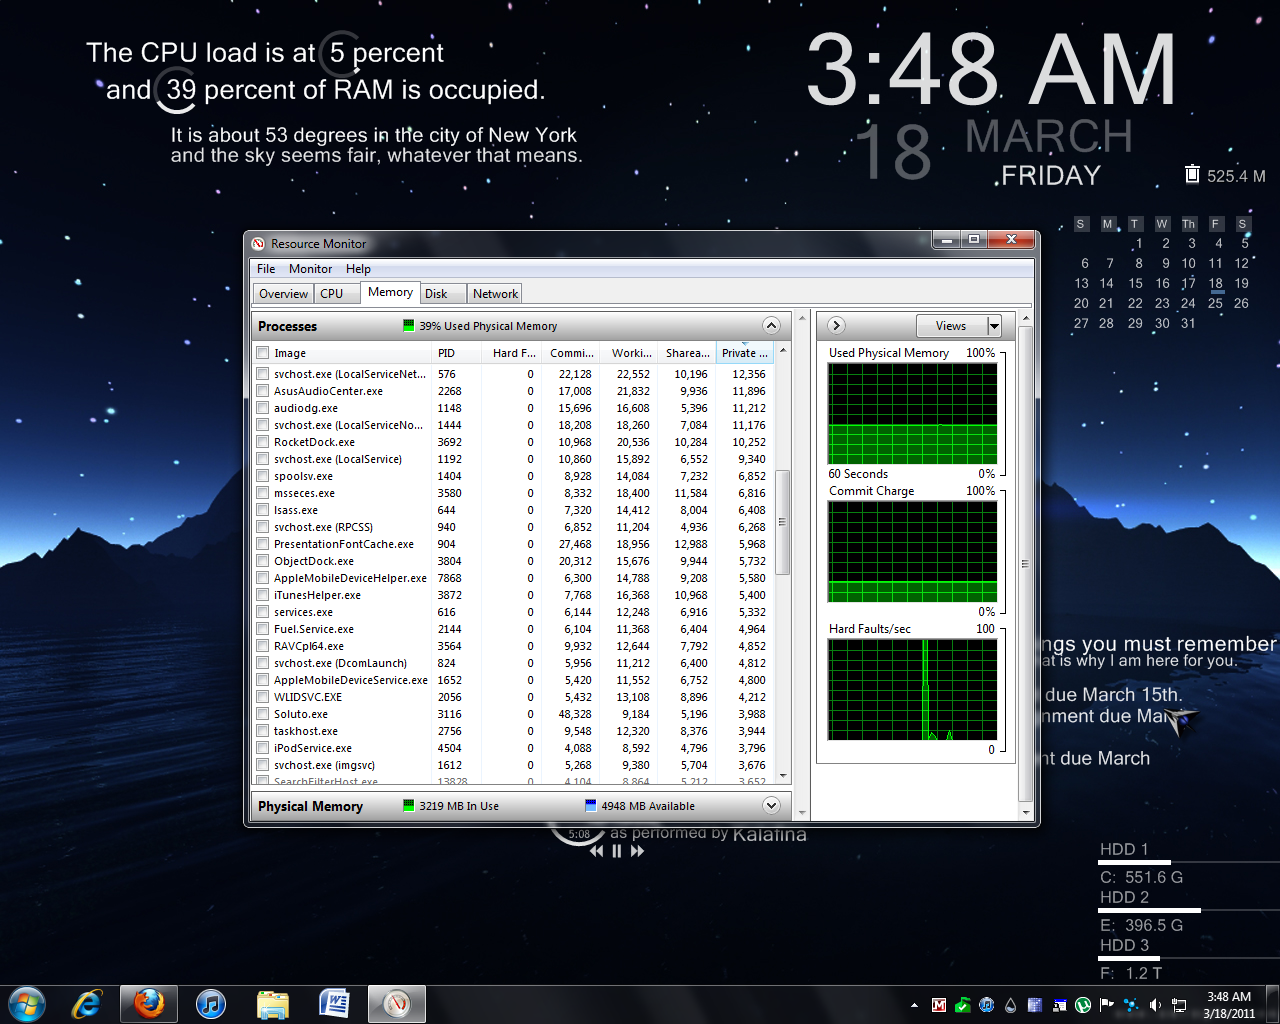Click the Processes list scrollbar thumb

point(783,521)
